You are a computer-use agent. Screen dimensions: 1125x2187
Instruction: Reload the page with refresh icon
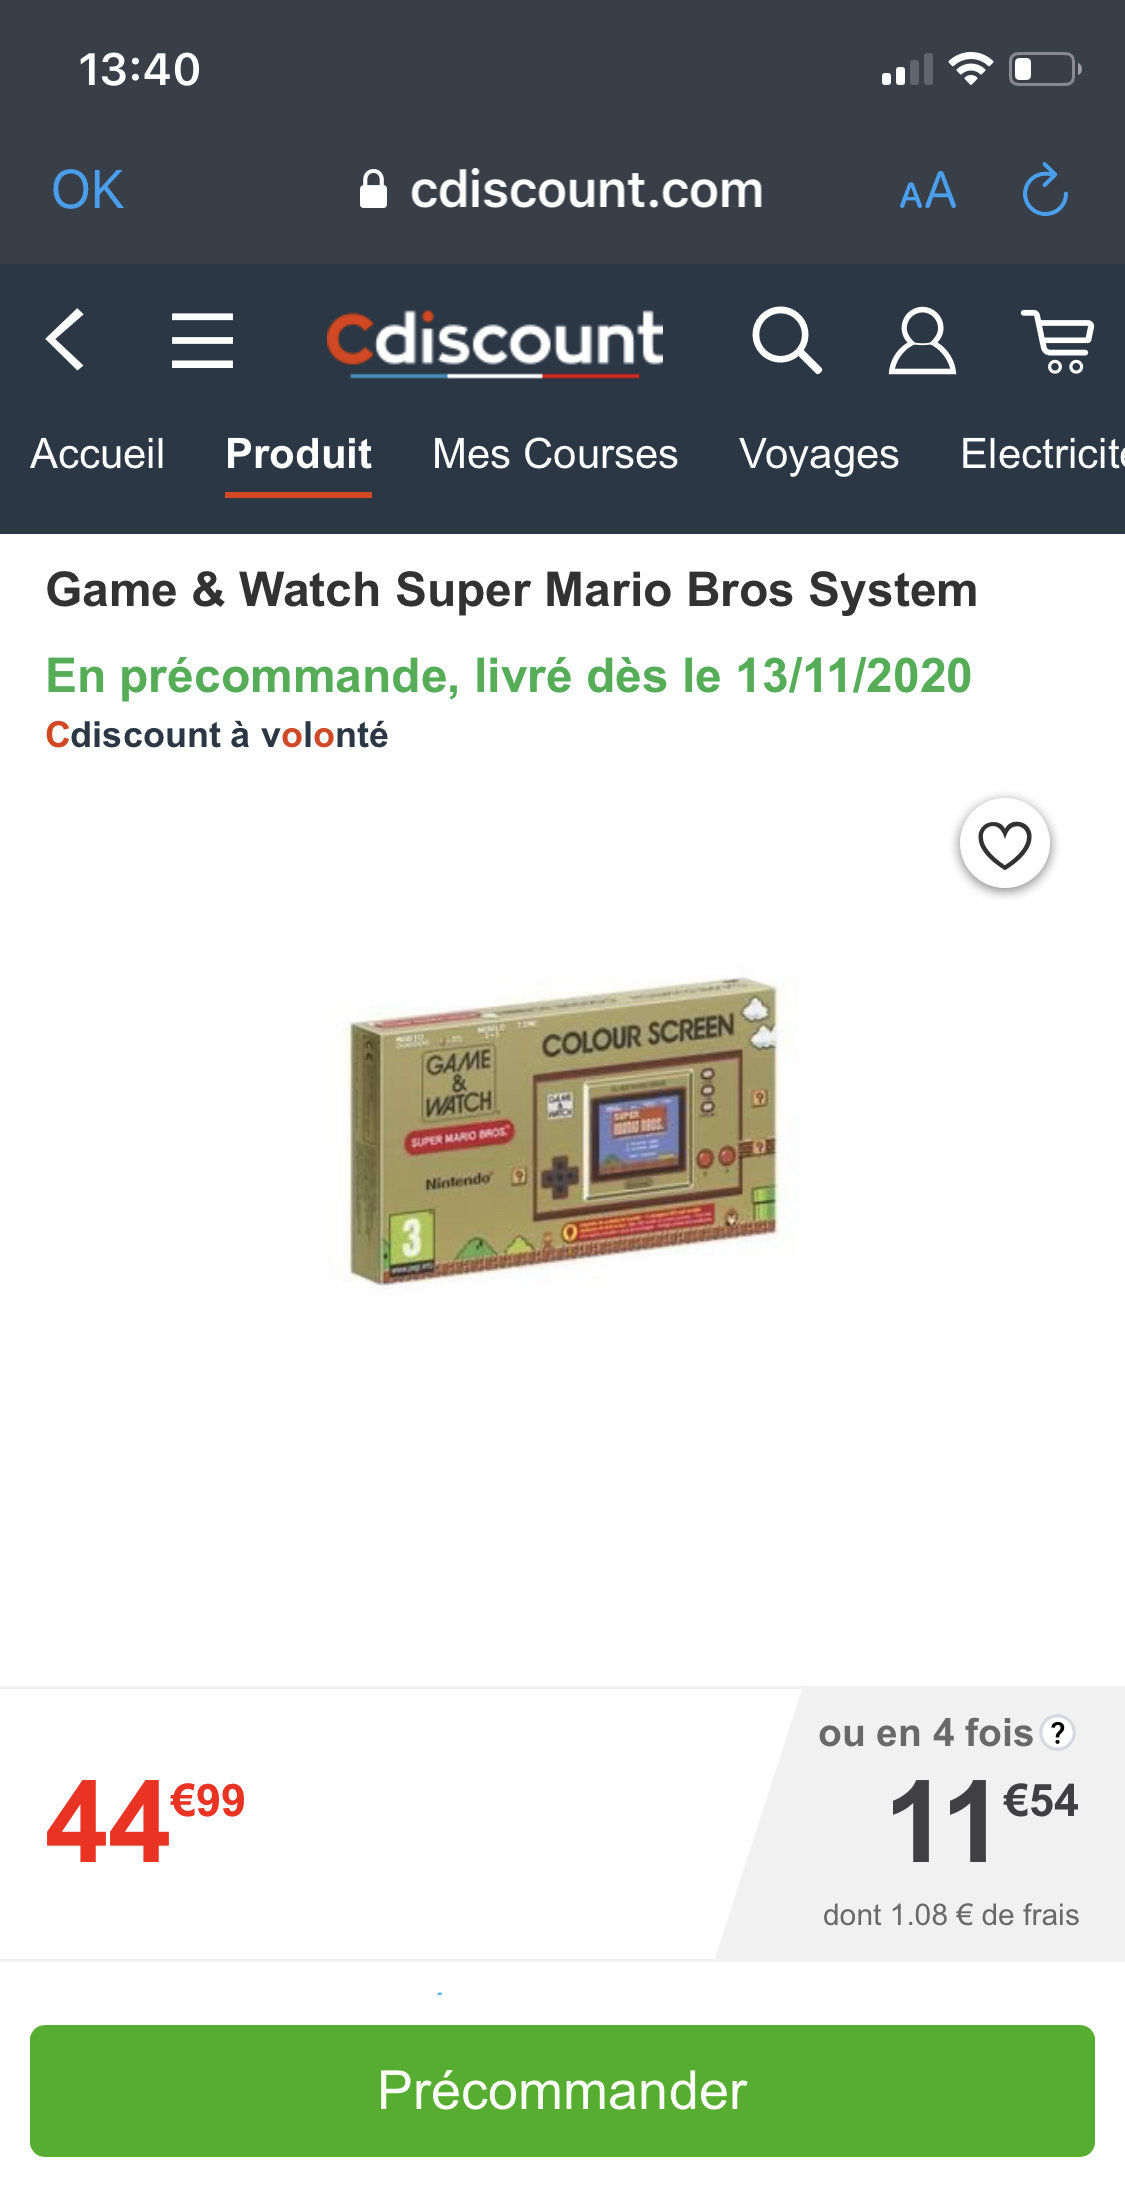coord(1045,189)
